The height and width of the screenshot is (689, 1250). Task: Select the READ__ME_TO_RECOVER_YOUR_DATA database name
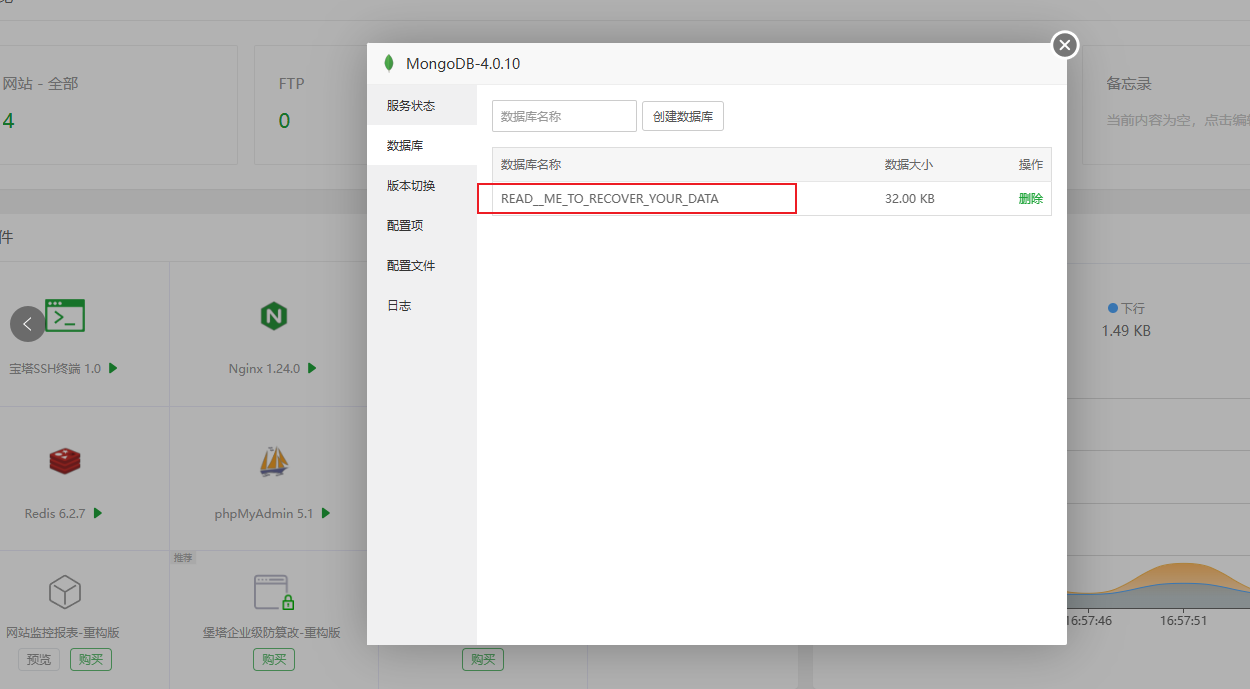pyautogui.click(x=610, y=198)
